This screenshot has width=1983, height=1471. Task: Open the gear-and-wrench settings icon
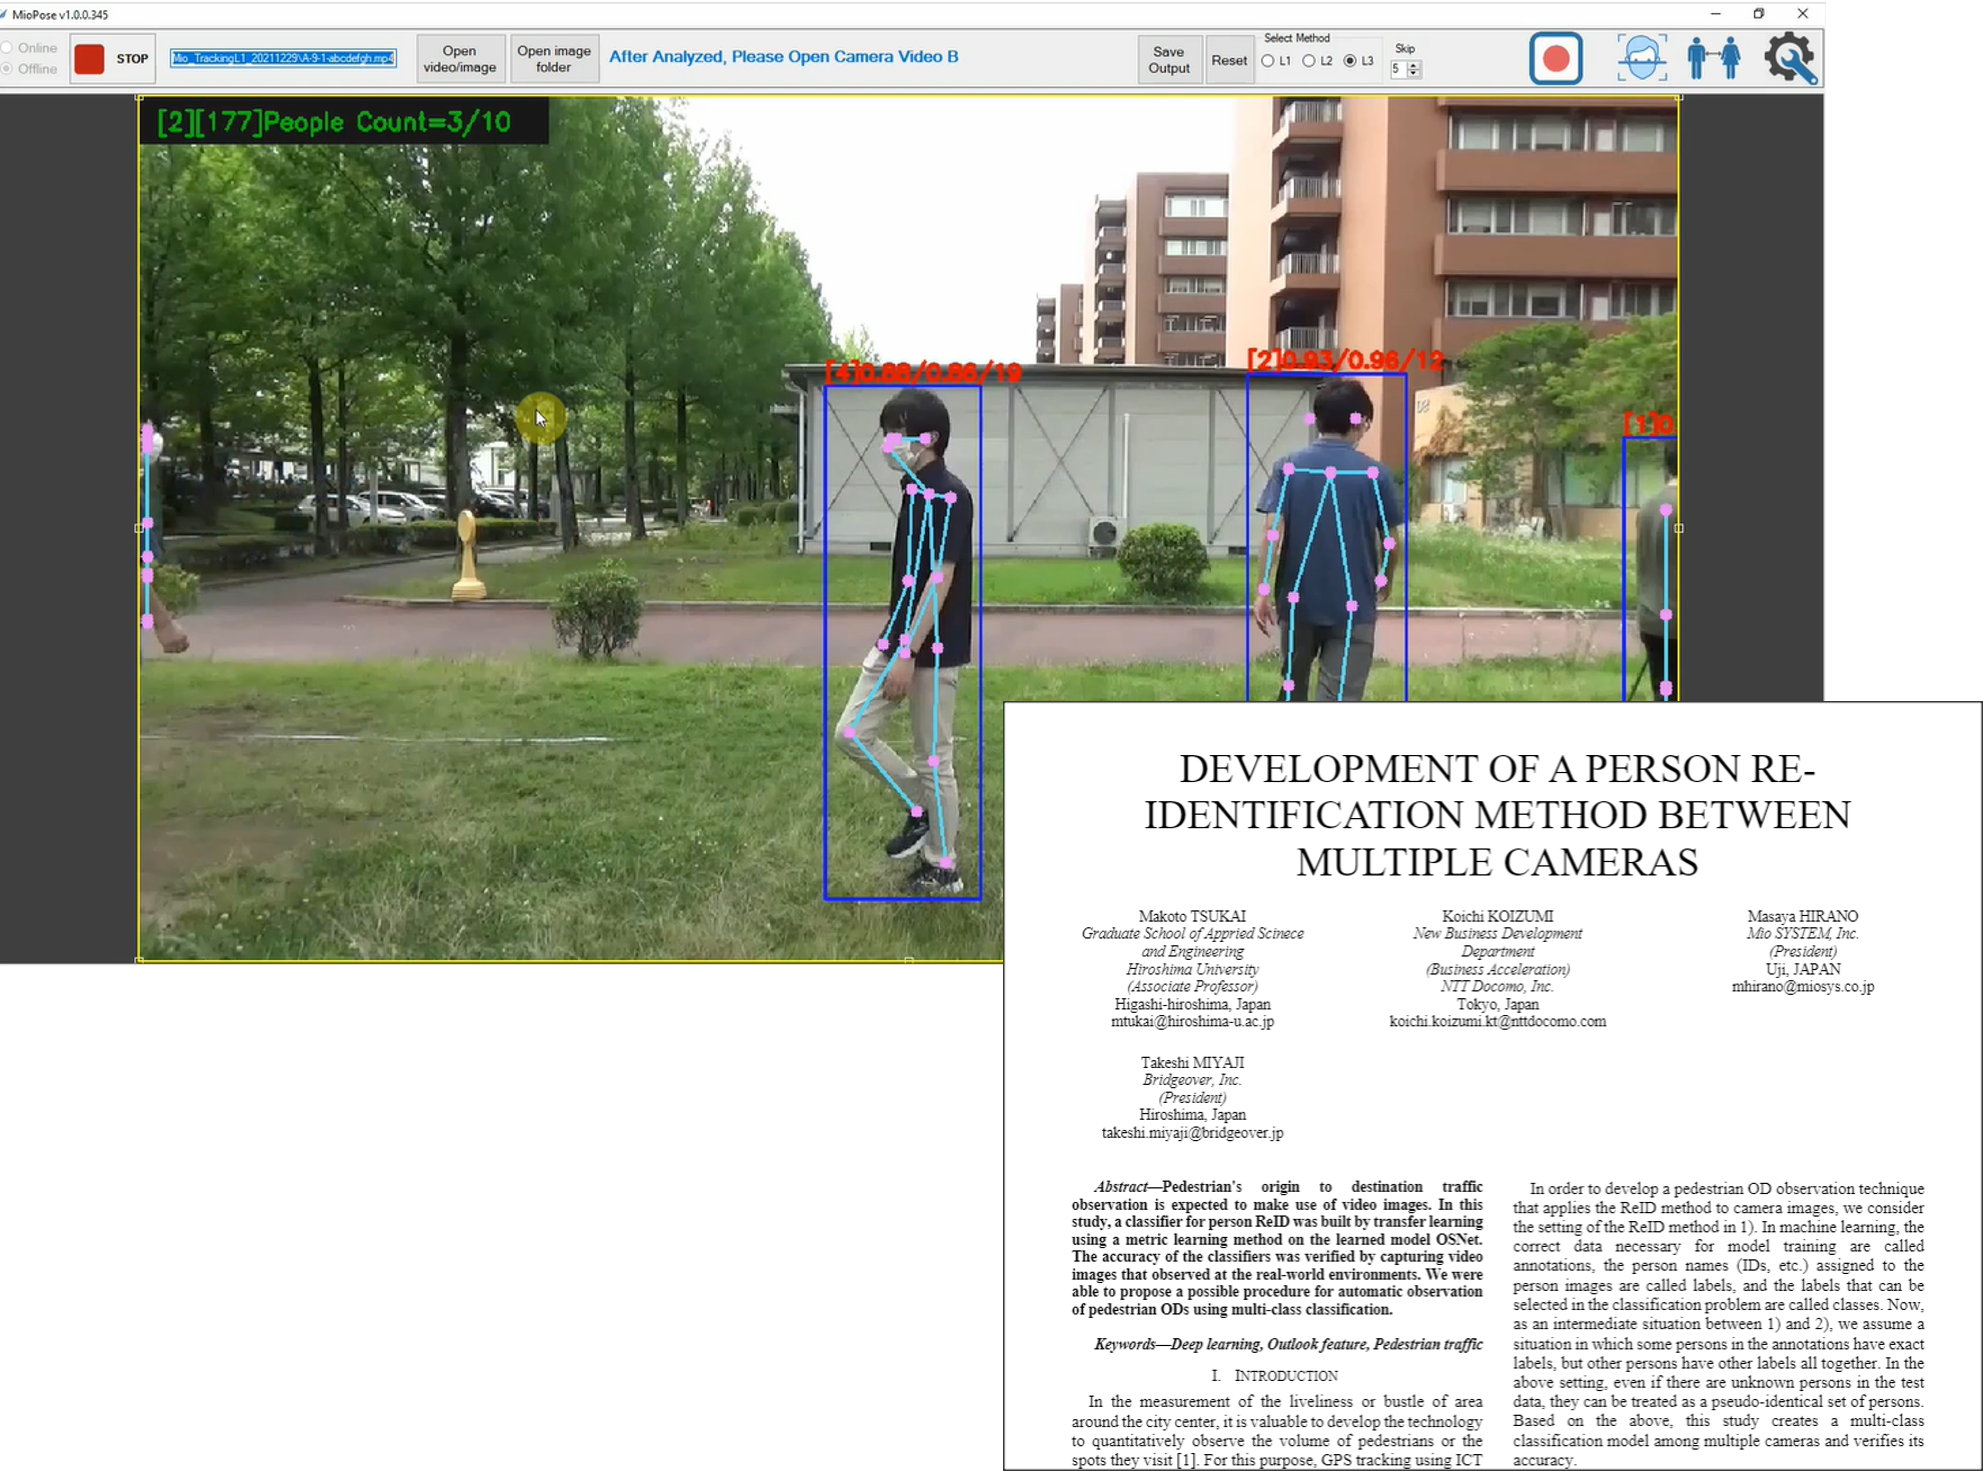pyautogui.click(x=1789, y=58)
